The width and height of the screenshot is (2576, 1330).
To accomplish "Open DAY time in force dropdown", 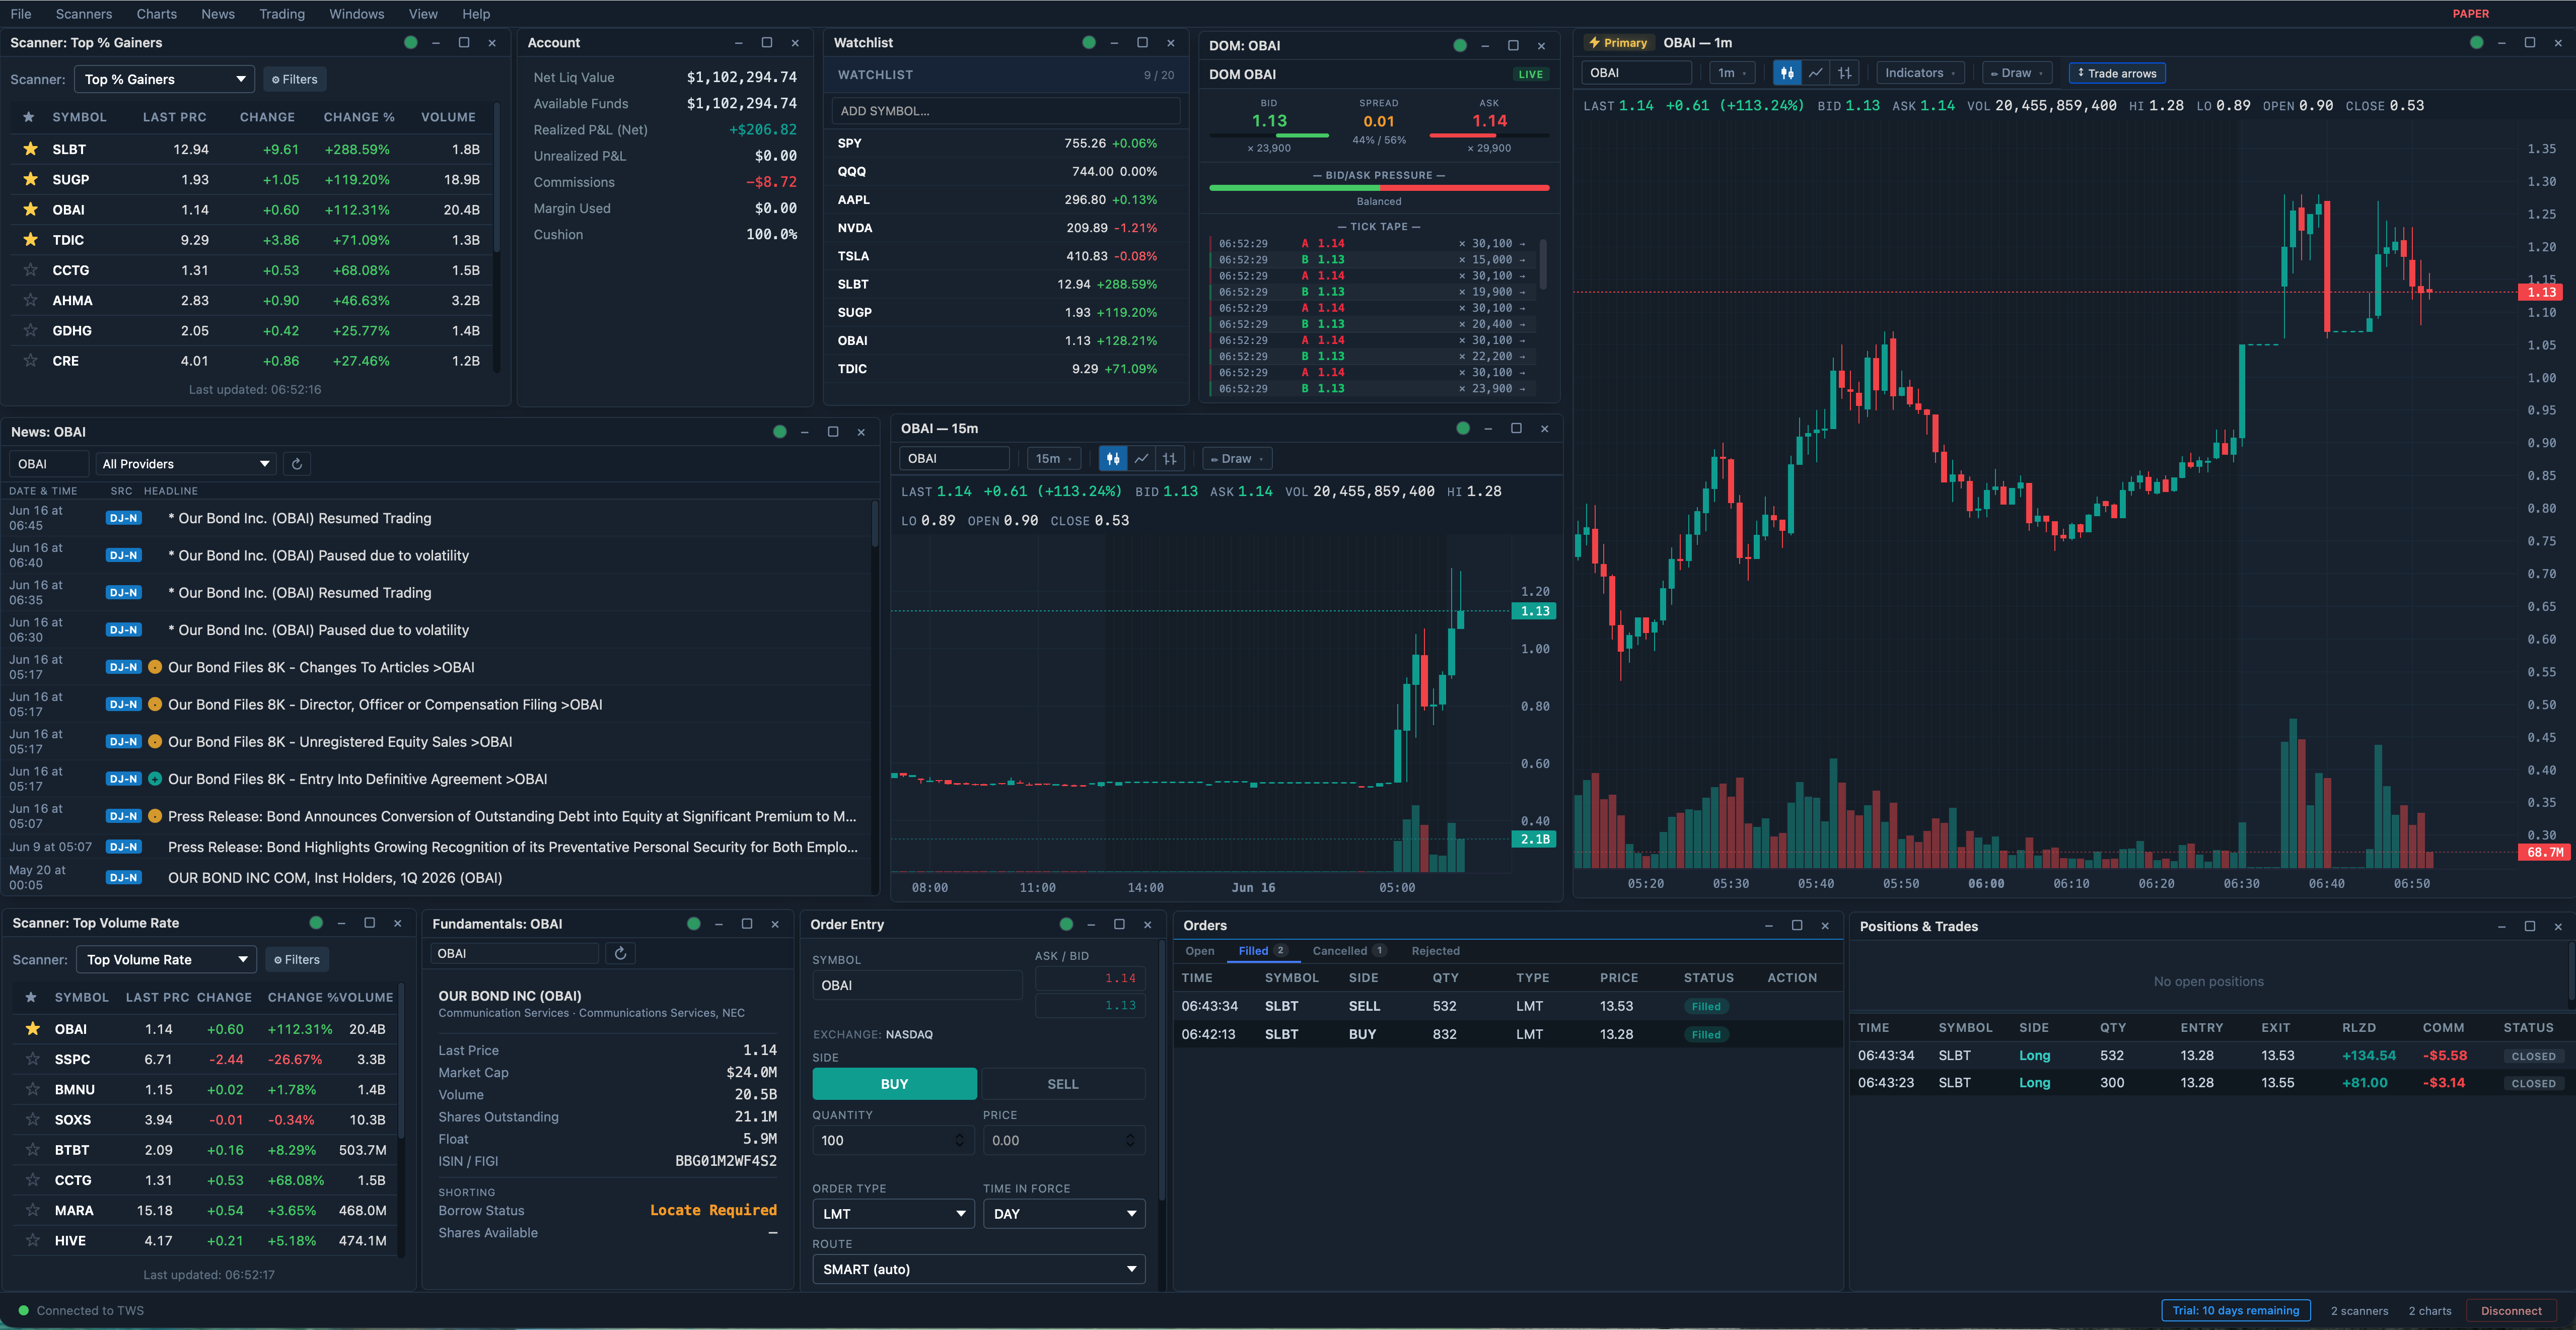I will click(1064, 1214).
